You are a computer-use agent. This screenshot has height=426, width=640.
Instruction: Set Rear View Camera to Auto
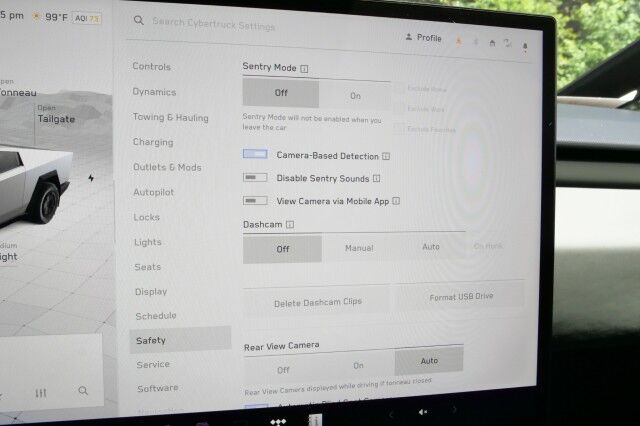(x=429, y=361)
